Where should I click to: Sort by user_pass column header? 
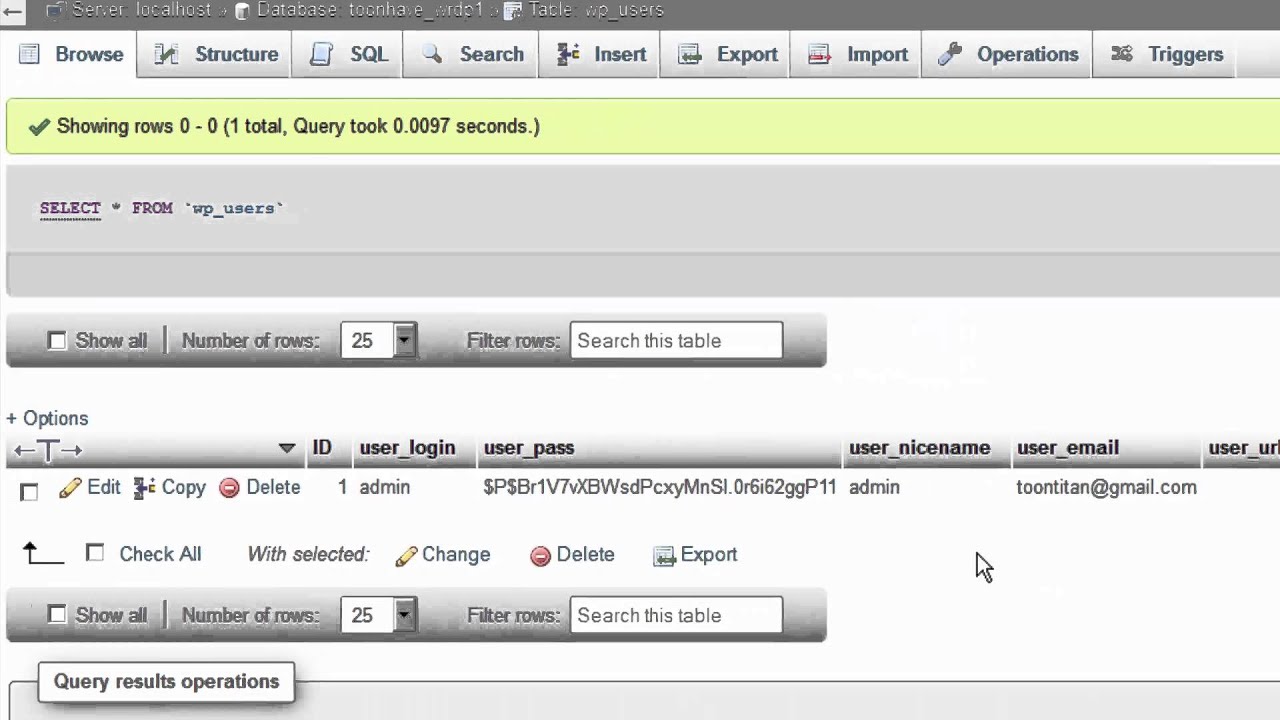click(529, 448)
